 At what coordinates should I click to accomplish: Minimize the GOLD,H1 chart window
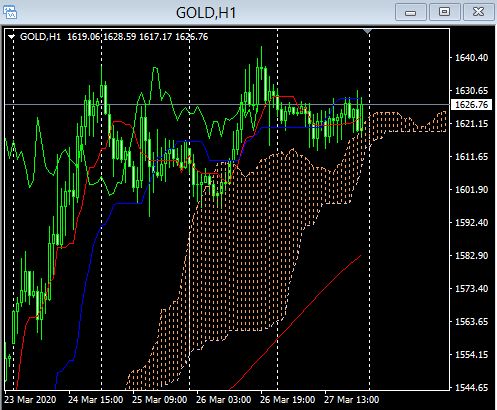pos(410,12)
